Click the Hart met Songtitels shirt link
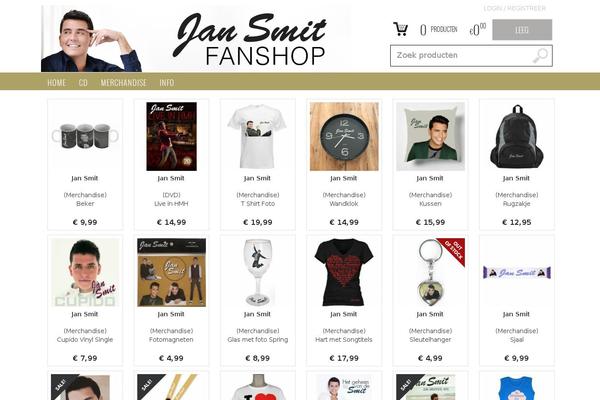Screen dimensions: 600x400 tap(344, 340)
